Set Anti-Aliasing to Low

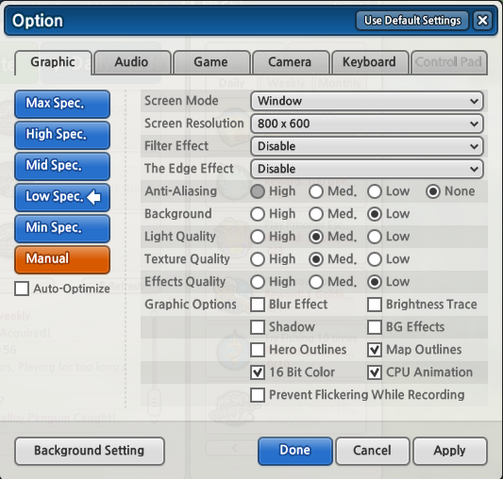(x=374, y=191)
